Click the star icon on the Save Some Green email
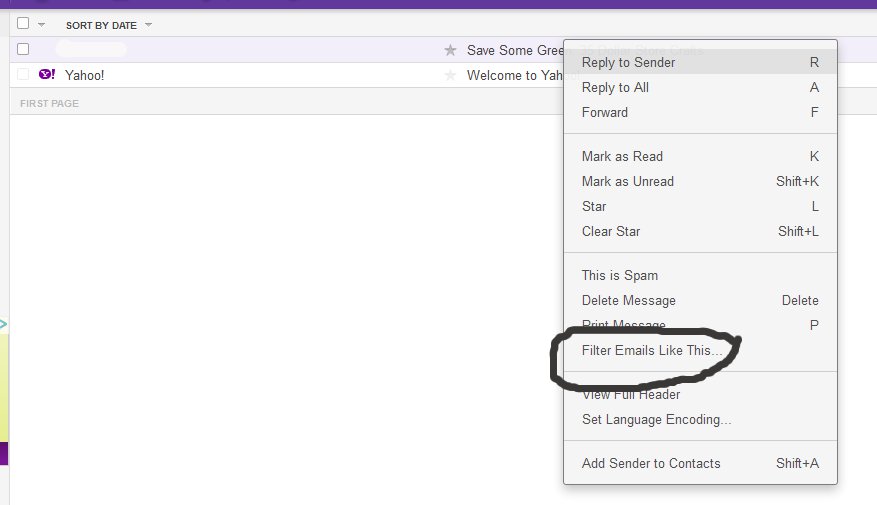 pyautogui.click(x=450, y=50)
